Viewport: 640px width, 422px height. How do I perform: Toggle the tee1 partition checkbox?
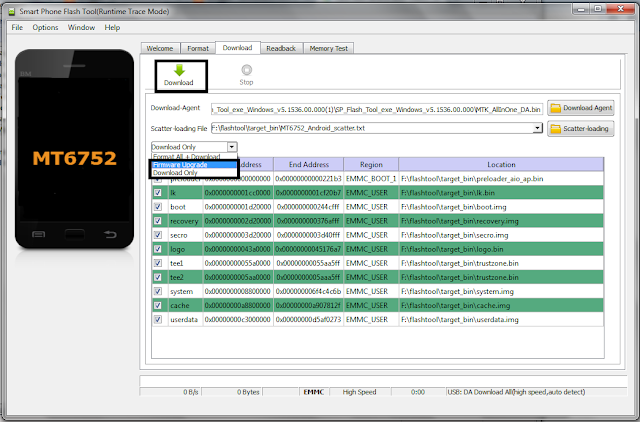(158, 263)
